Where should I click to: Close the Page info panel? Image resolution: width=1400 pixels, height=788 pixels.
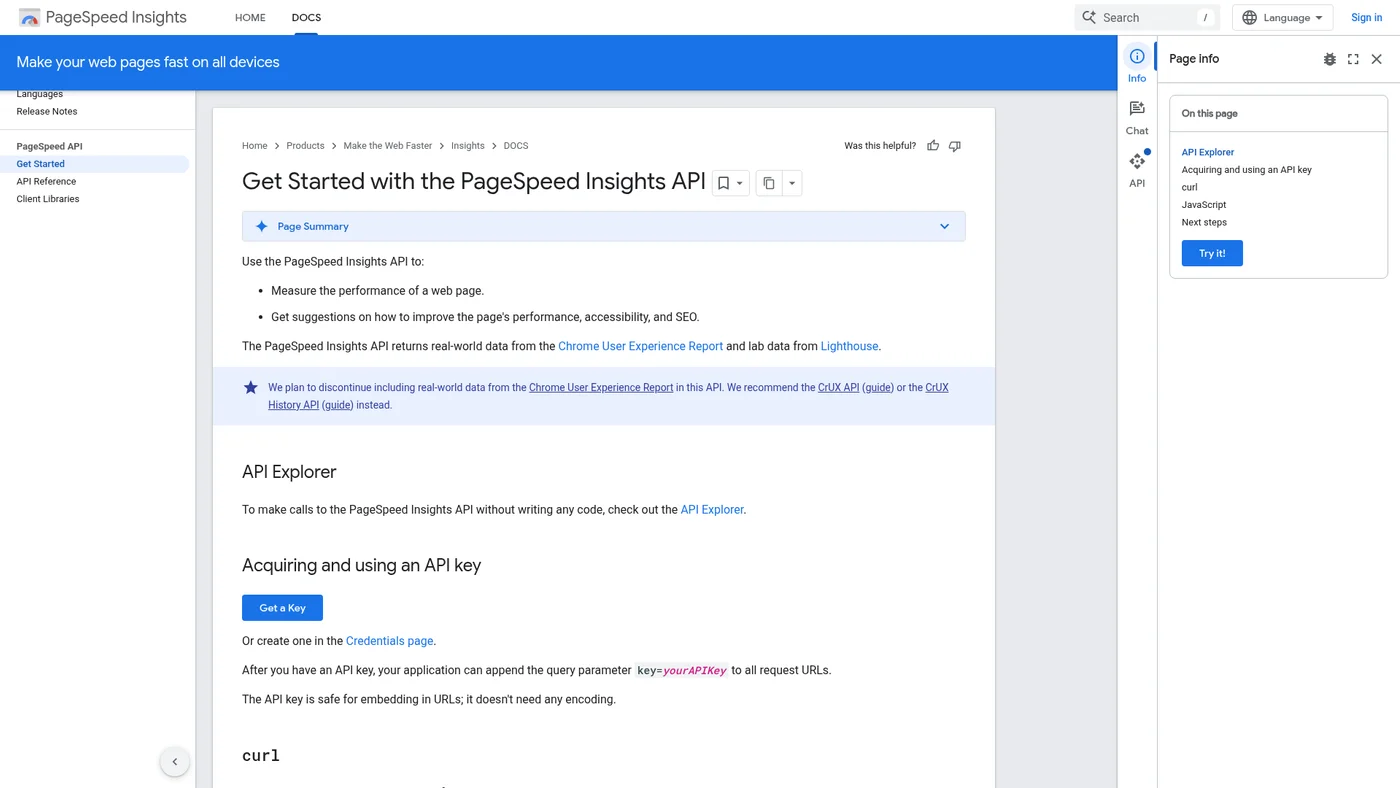[1377, 59]
